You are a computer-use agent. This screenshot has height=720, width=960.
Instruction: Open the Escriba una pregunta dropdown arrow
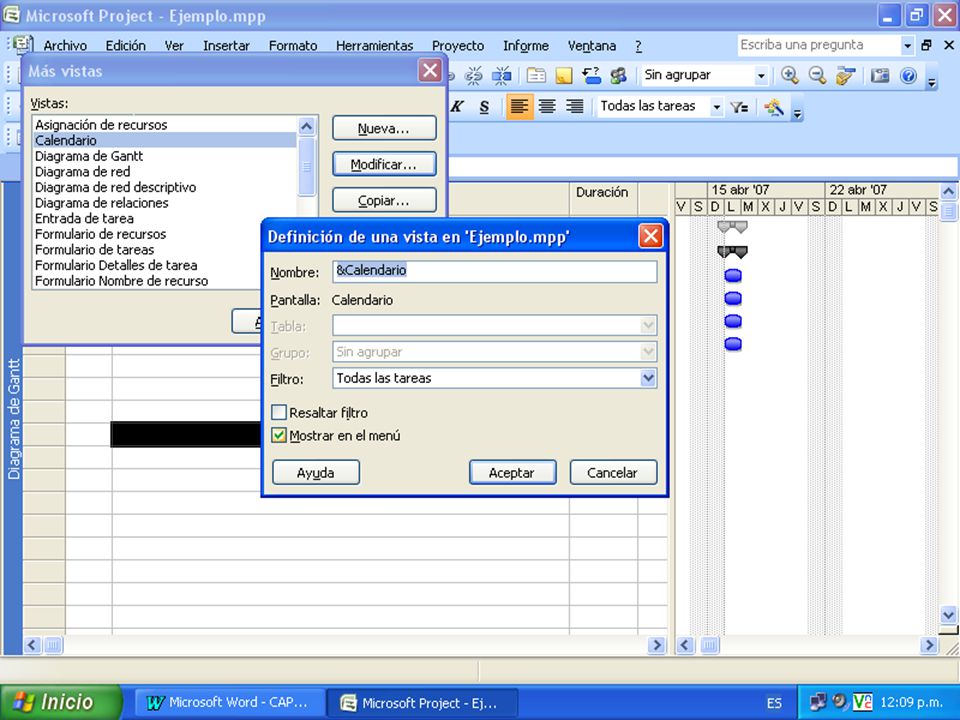pyautogui.click(x=907, y=45)
